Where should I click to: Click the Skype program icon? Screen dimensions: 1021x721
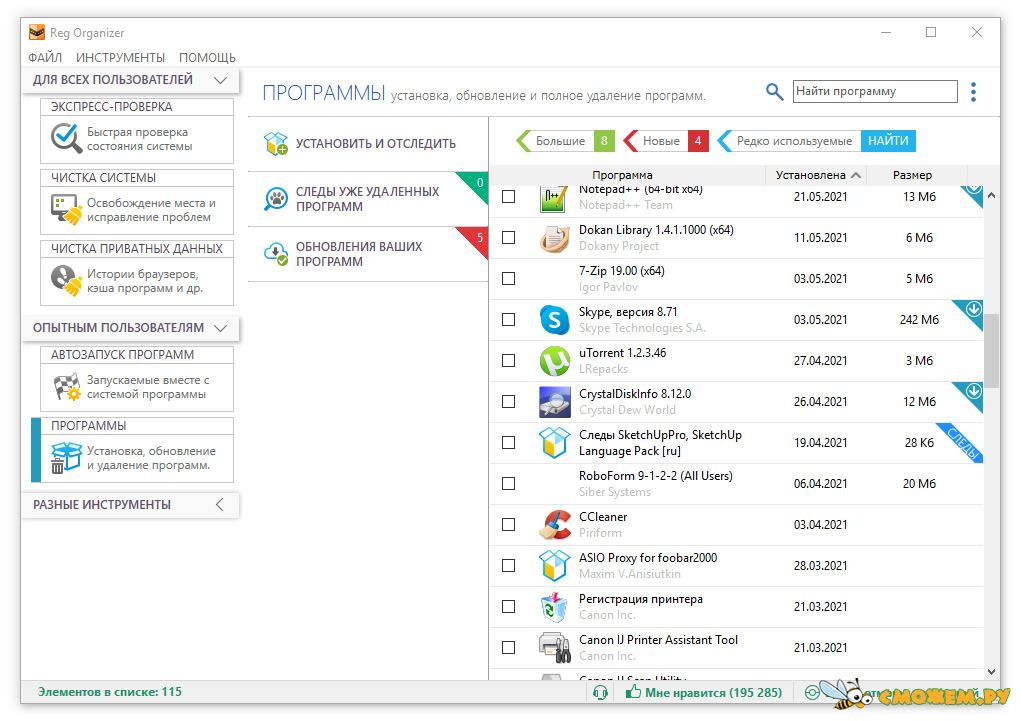[x=554, y=320]
